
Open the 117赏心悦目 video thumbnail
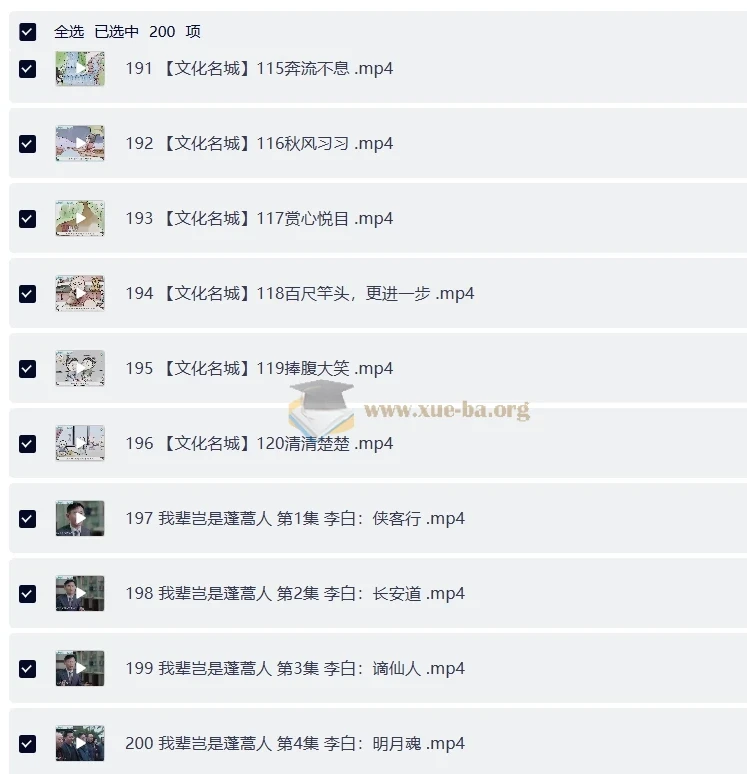80,219
